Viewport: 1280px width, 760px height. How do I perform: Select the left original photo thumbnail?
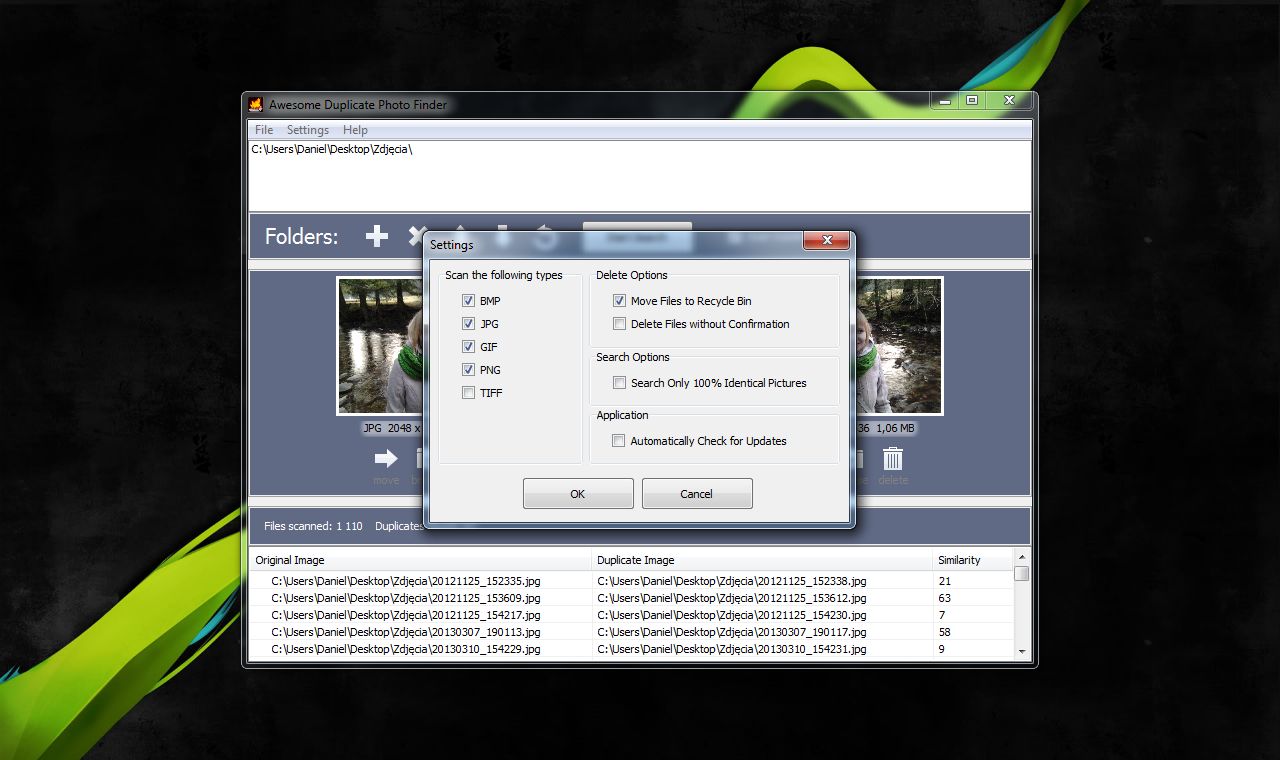tap(379, 346)
